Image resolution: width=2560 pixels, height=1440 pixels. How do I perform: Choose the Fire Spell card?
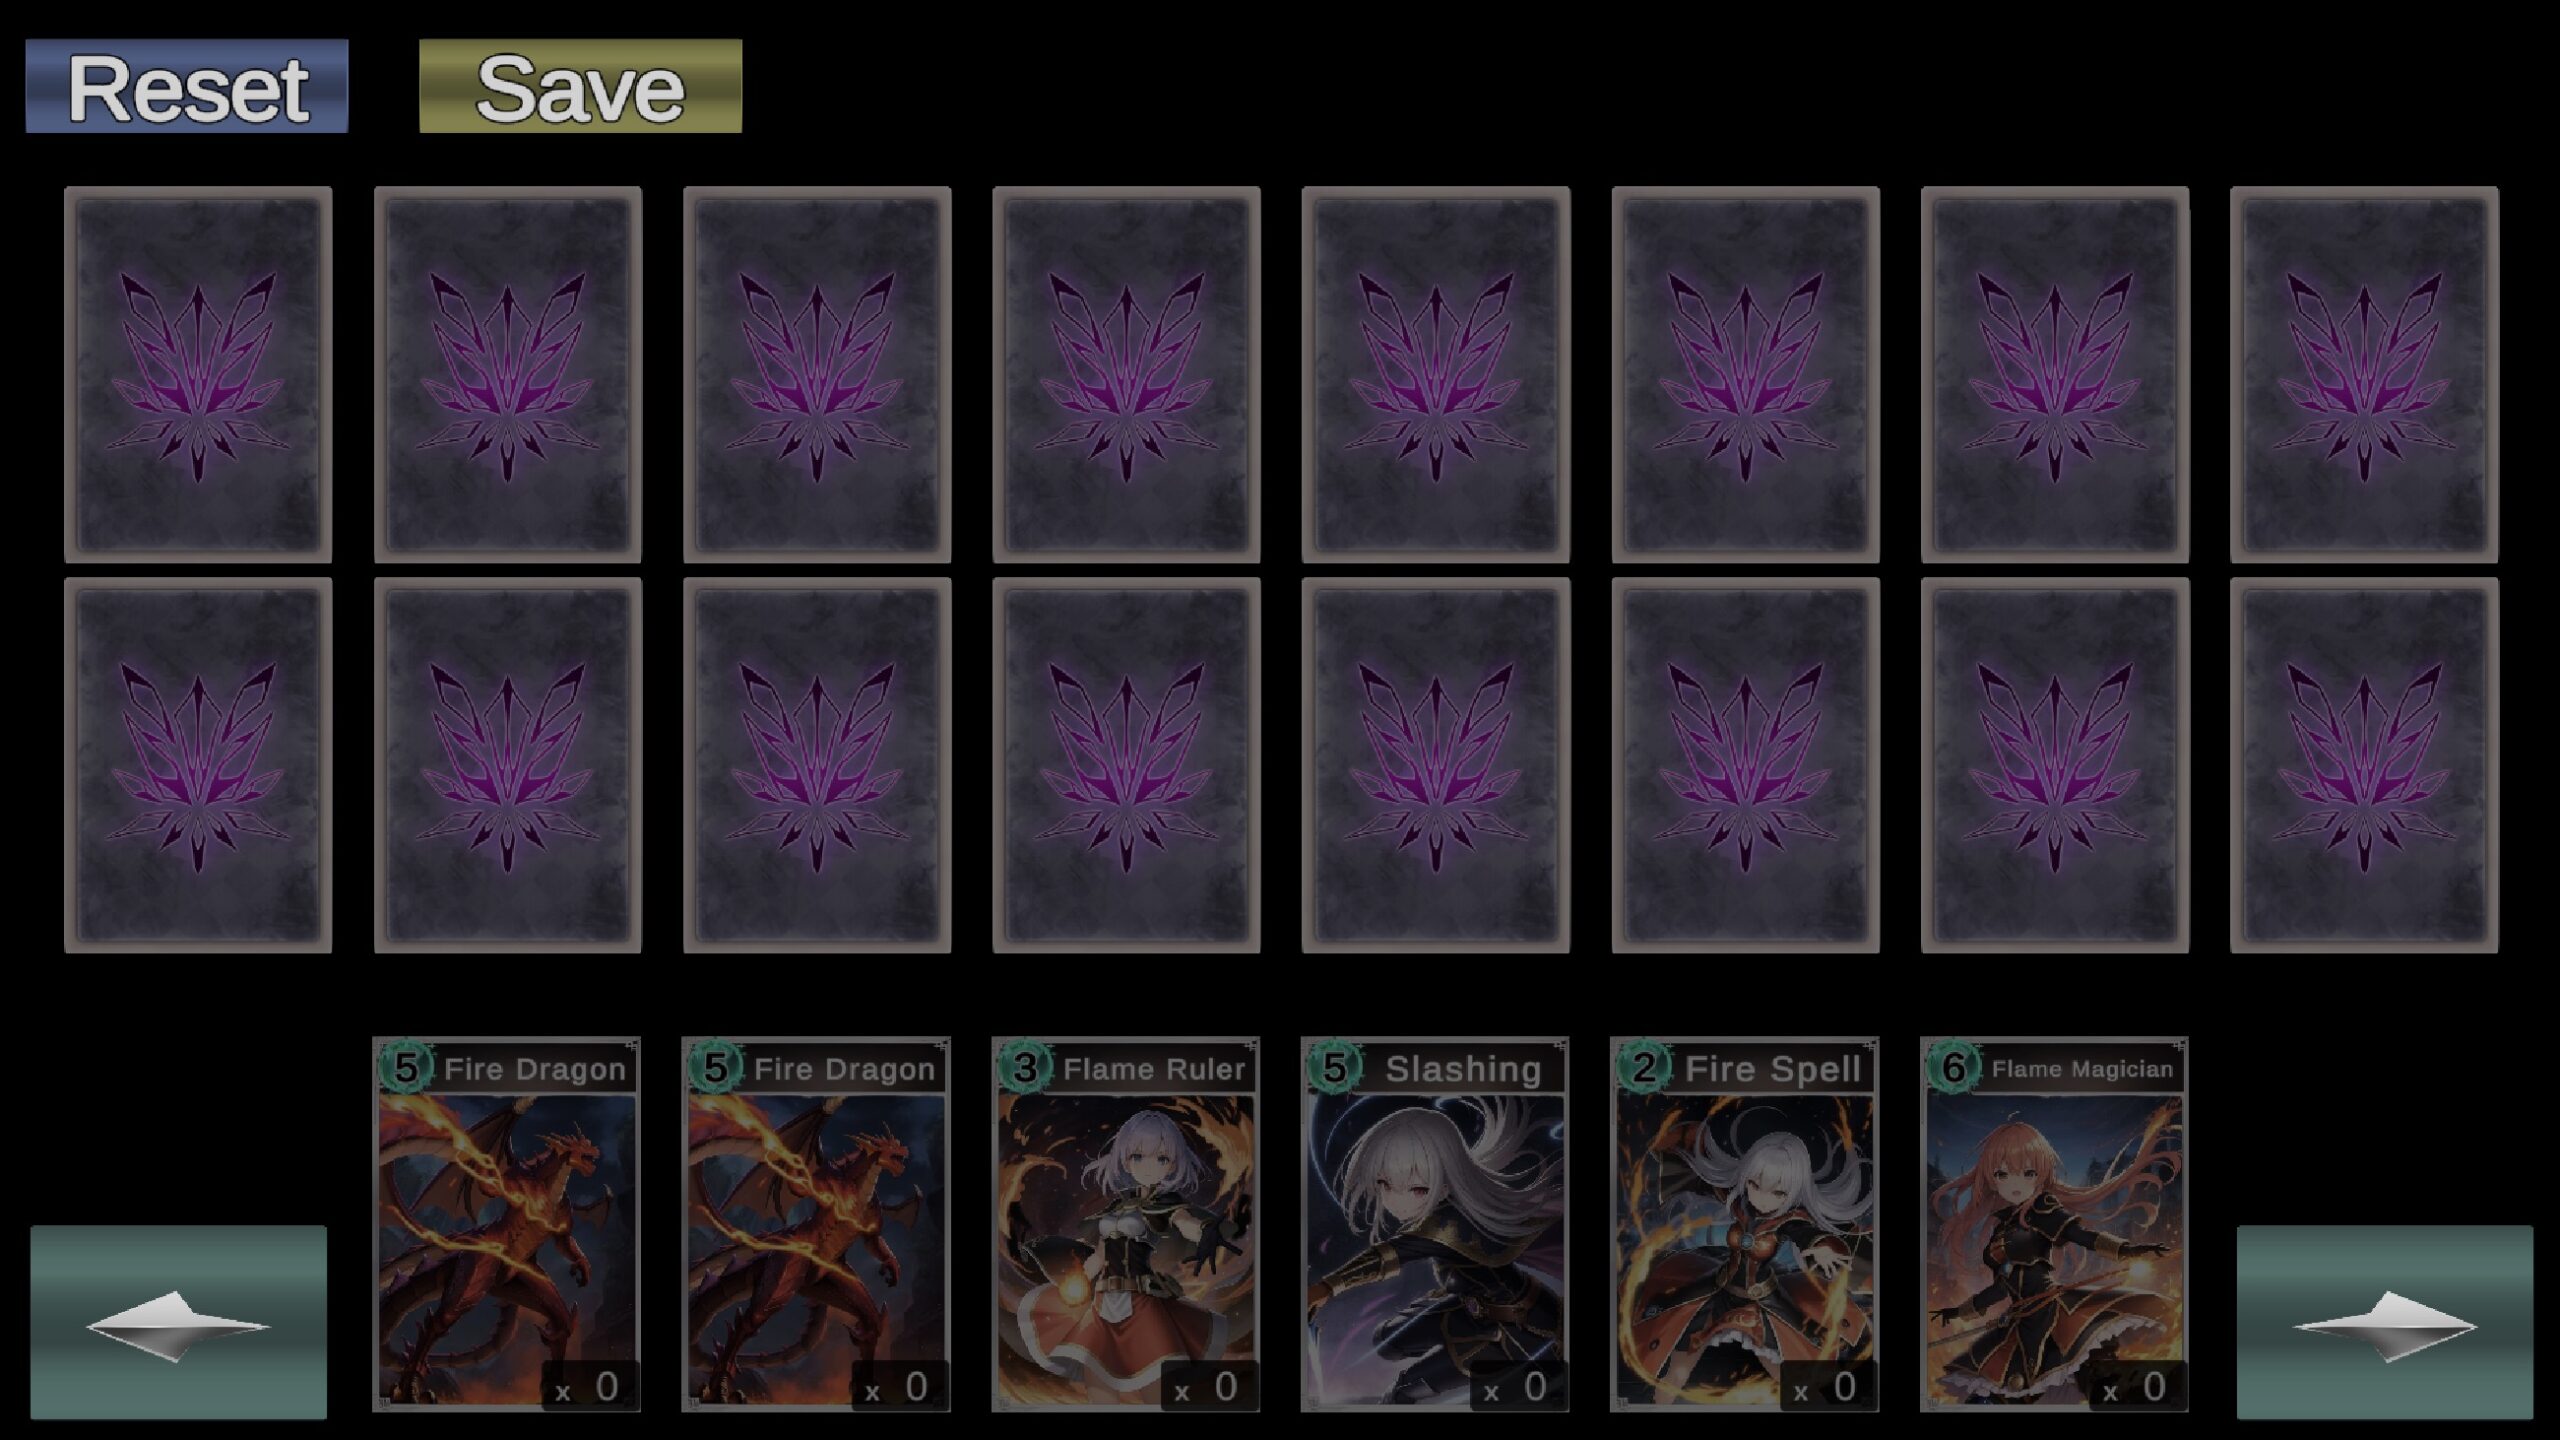coord(1745,1224)
